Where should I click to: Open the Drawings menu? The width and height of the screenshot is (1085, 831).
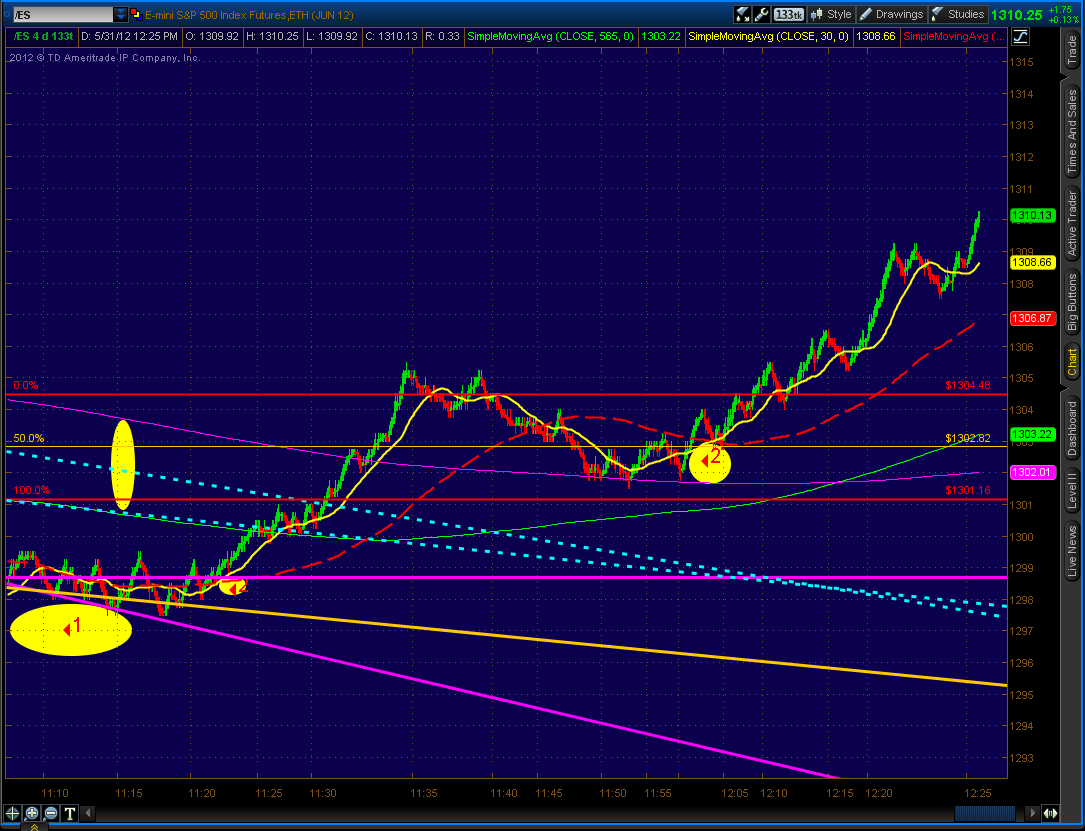(892, 14)
